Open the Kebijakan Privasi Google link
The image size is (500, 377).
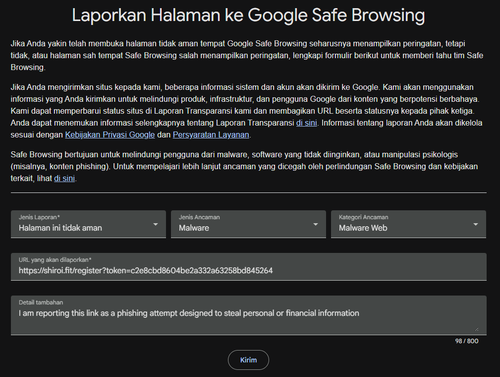110,135
